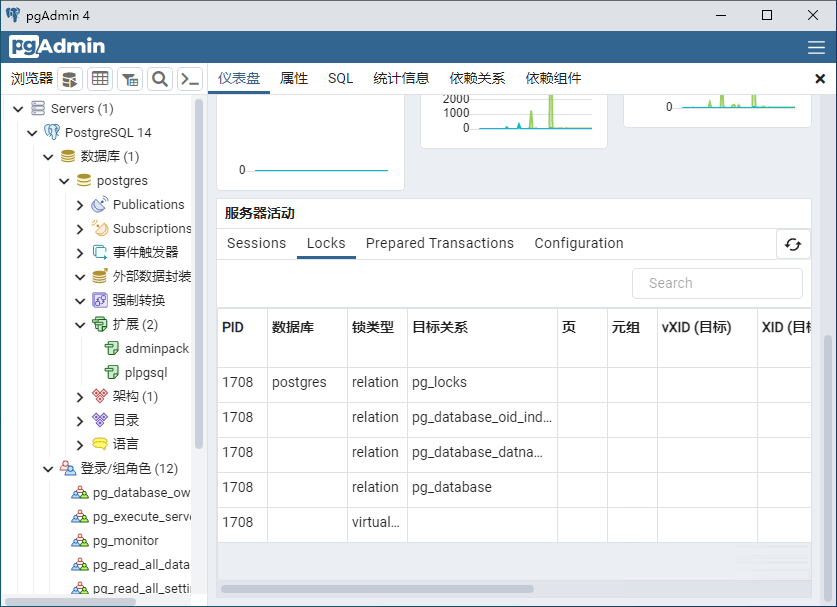
Task: Click the 外部数据封装 node icon
Action: coord(100,276)
